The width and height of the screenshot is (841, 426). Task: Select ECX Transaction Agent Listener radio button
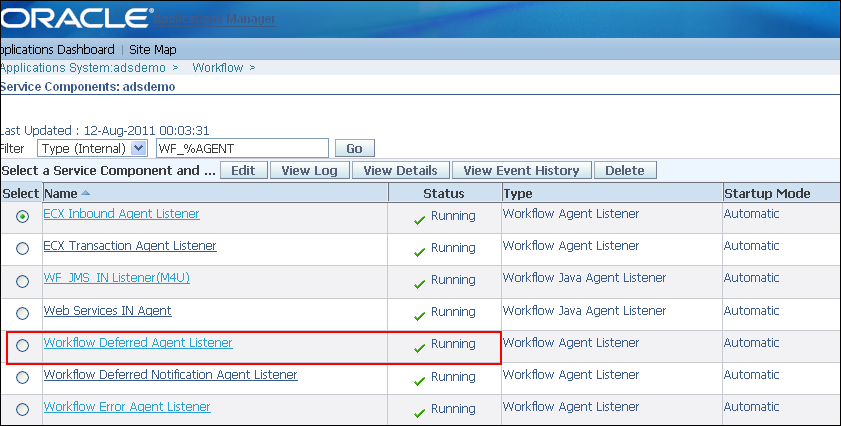[x=22, y=249]
